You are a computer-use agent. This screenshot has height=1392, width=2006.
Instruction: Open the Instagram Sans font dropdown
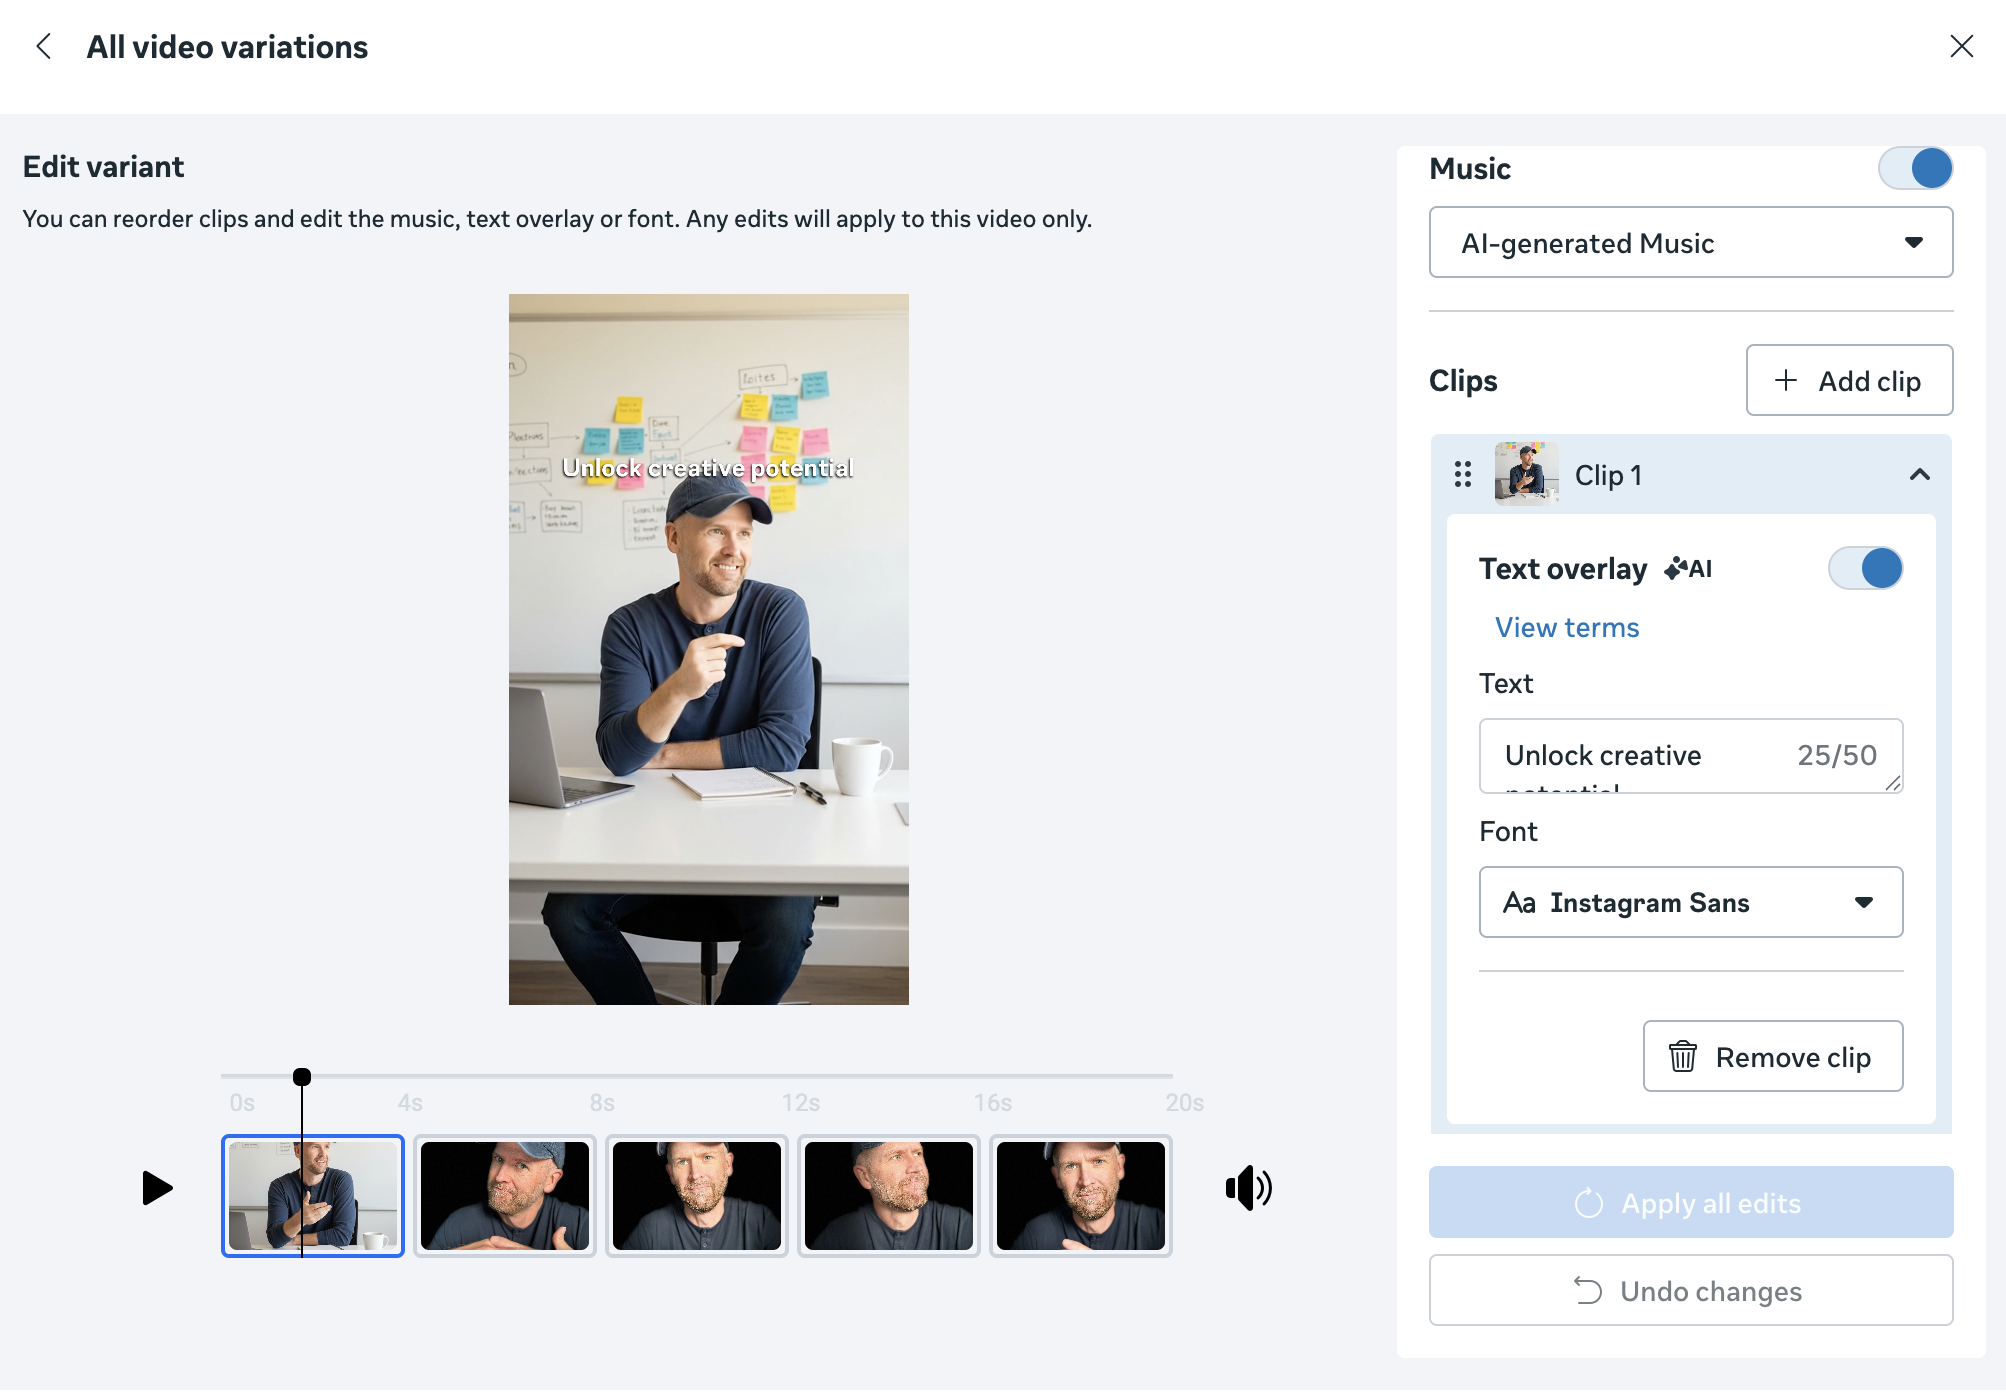pos(1690,903)
